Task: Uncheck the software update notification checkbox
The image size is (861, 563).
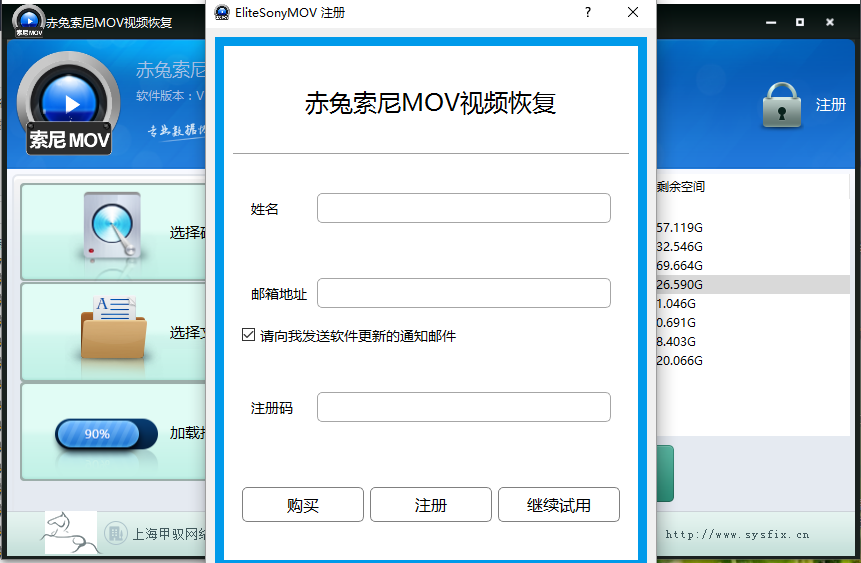Action: (248, 335)
